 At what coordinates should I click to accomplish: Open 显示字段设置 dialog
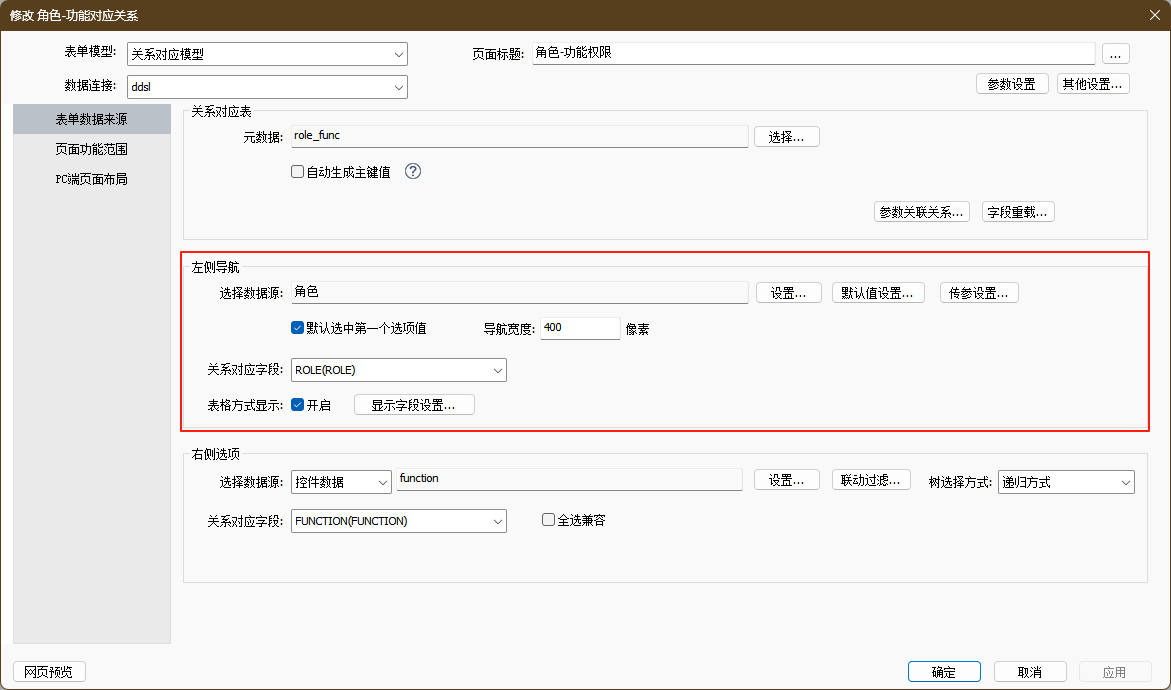pos(413,405)
